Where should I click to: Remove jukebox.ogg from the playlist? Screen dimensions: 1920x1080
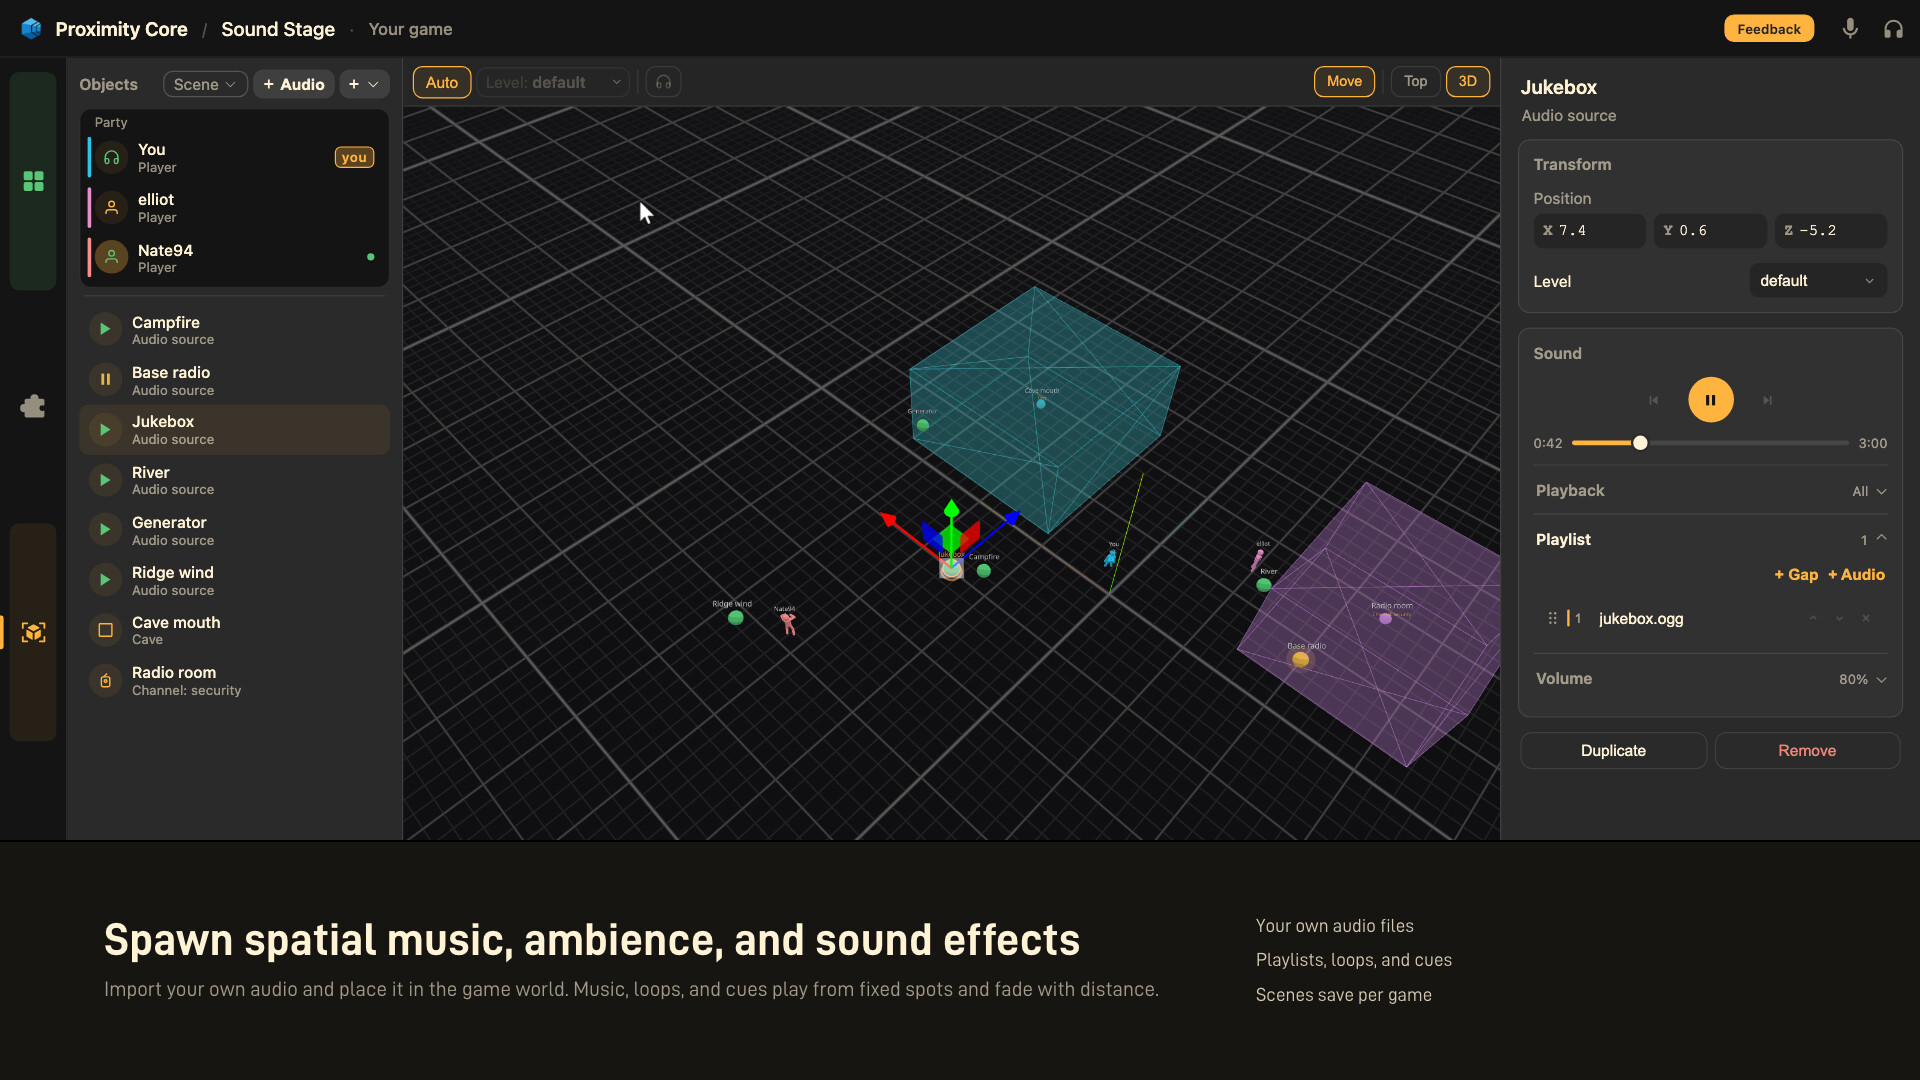tap(1866, 619)
